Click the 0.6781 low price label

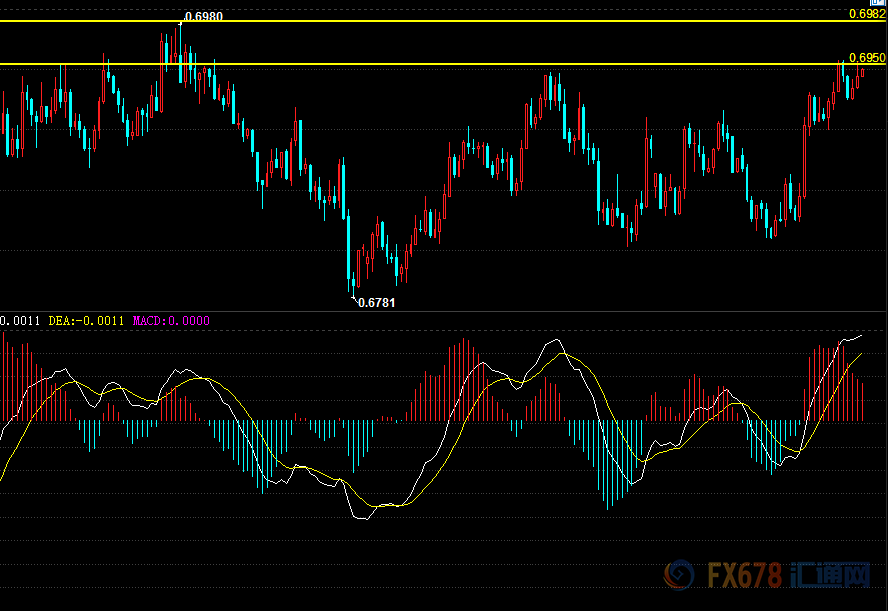(377, 303)
